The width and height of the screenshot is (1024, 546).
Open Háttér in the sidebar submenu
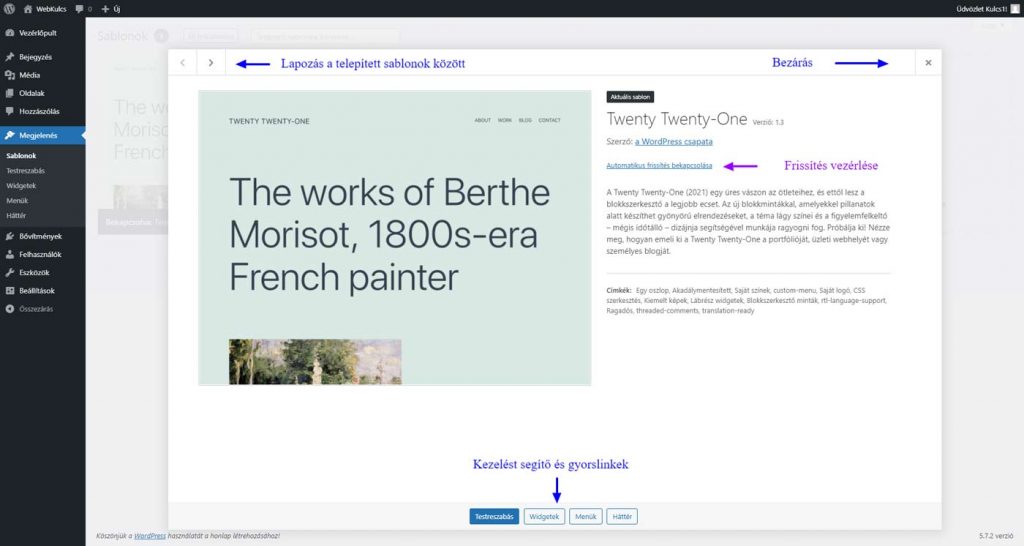[16, 216]
